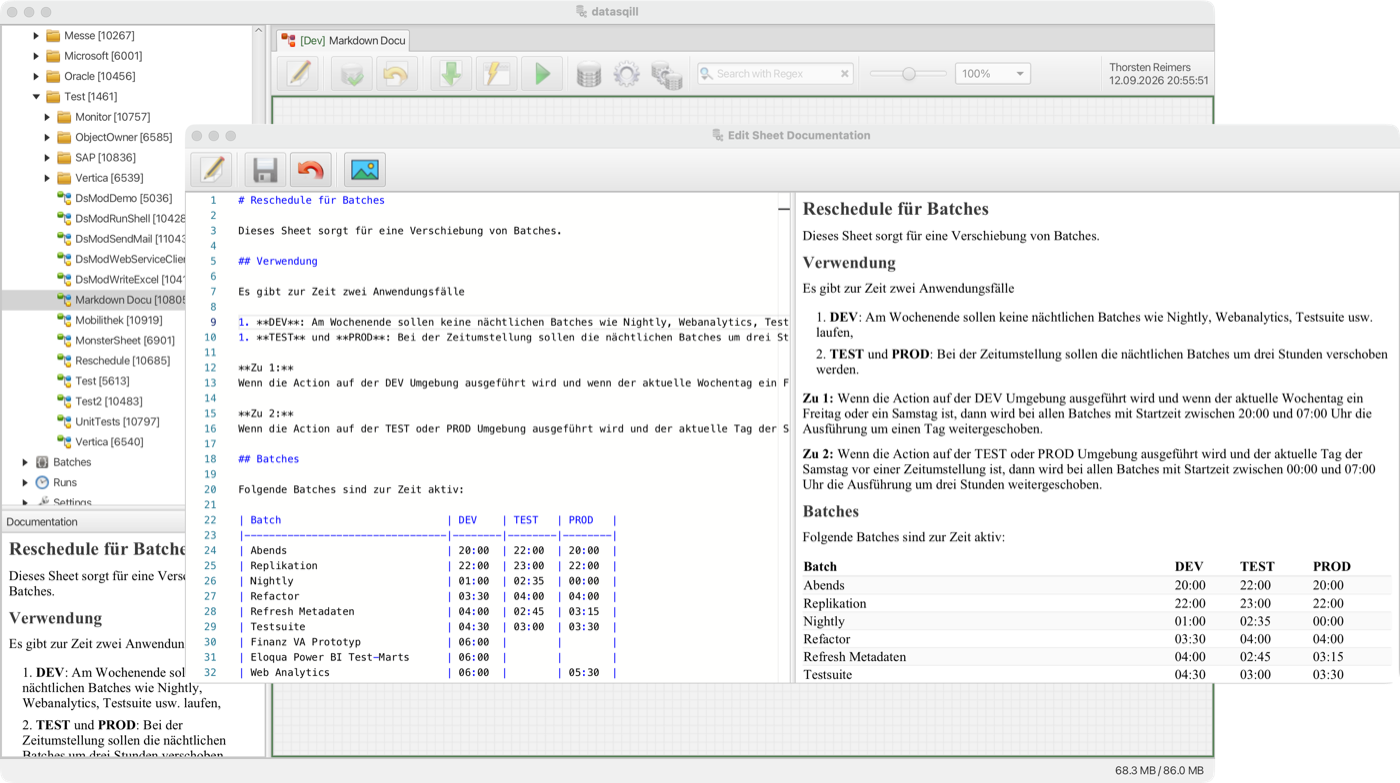Click the DsModDemo sheet icon
Image resolution: width=1400 pixels, height=783 pixels.
(x=64, y=198)
